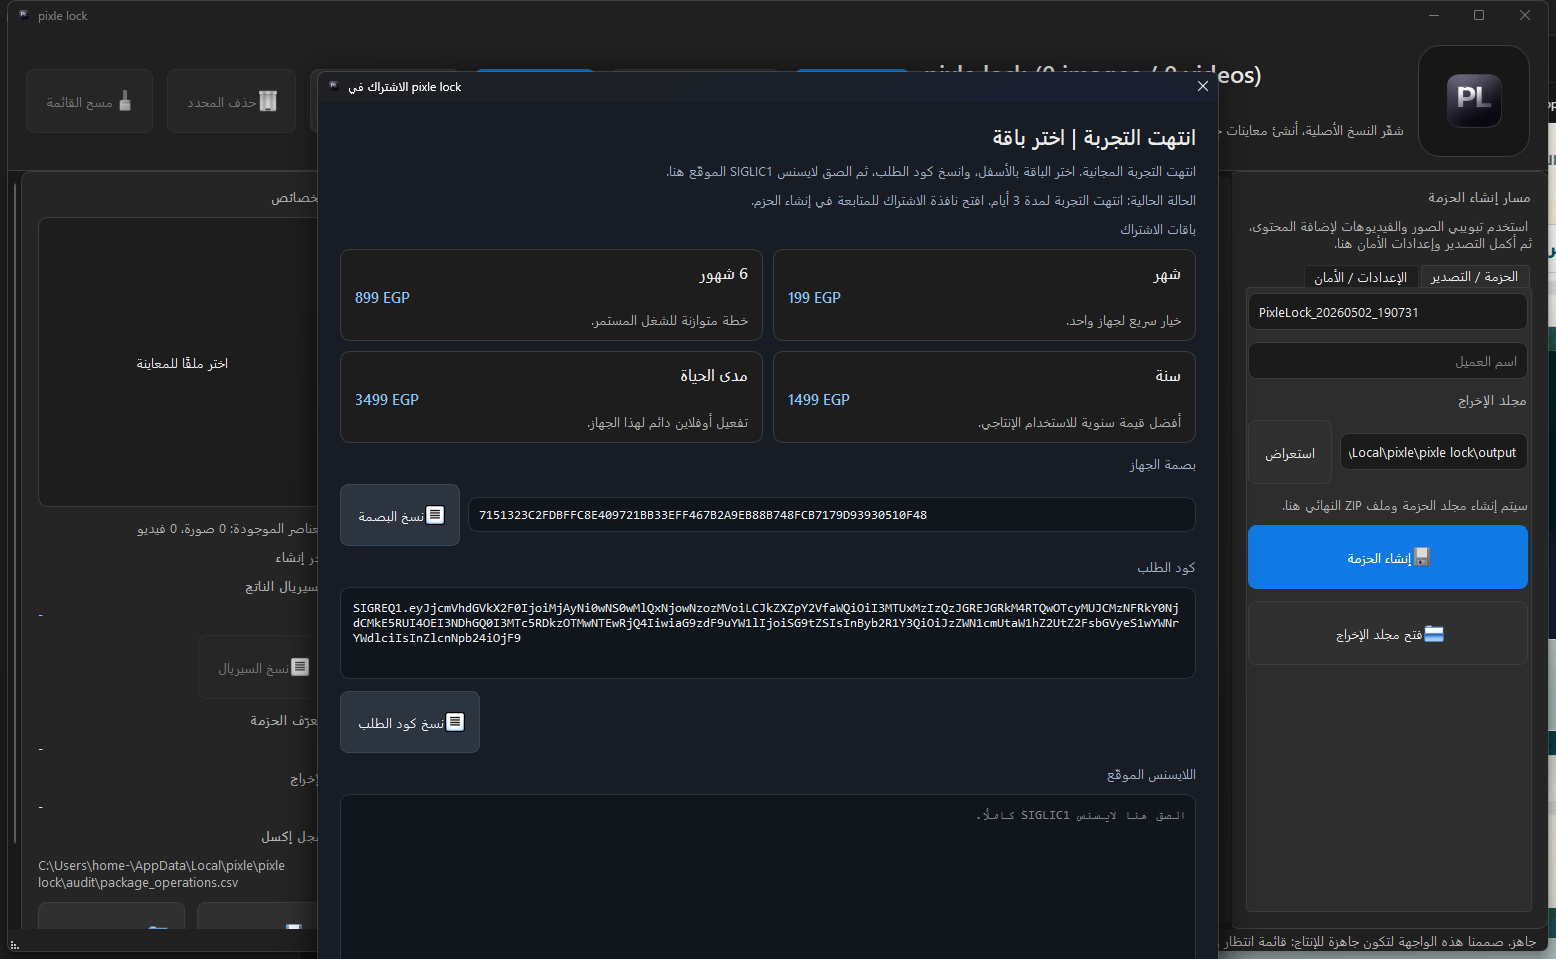1556x959 pixels.
Task: Click the اسم العميل input field
Action: click(x=1387, y=361)
